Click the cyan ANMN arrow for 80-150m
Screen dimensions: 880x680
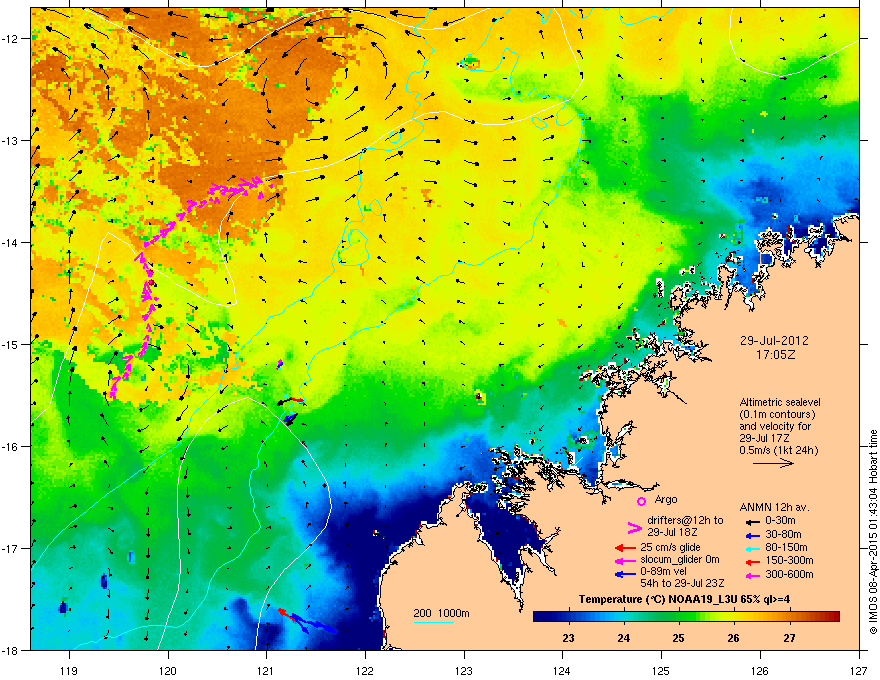click(x=752, y=548)
